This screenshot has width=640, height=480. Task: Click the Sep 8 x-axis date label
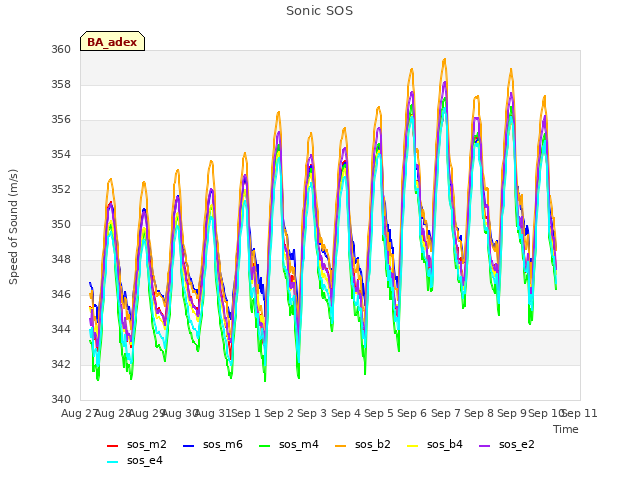point(479,413)
